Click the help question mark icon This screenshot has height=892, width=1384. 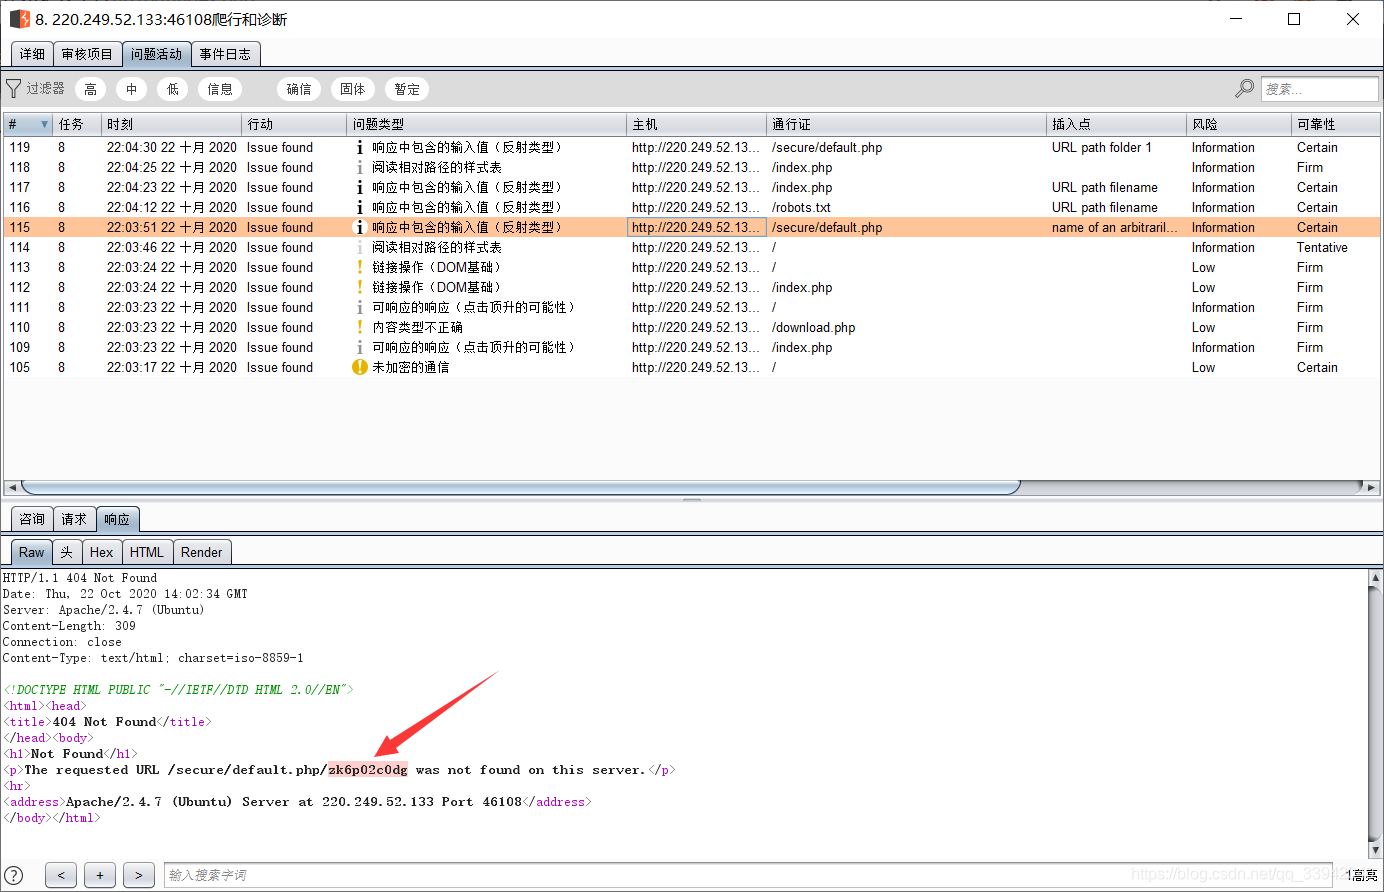tap(14, 875)
